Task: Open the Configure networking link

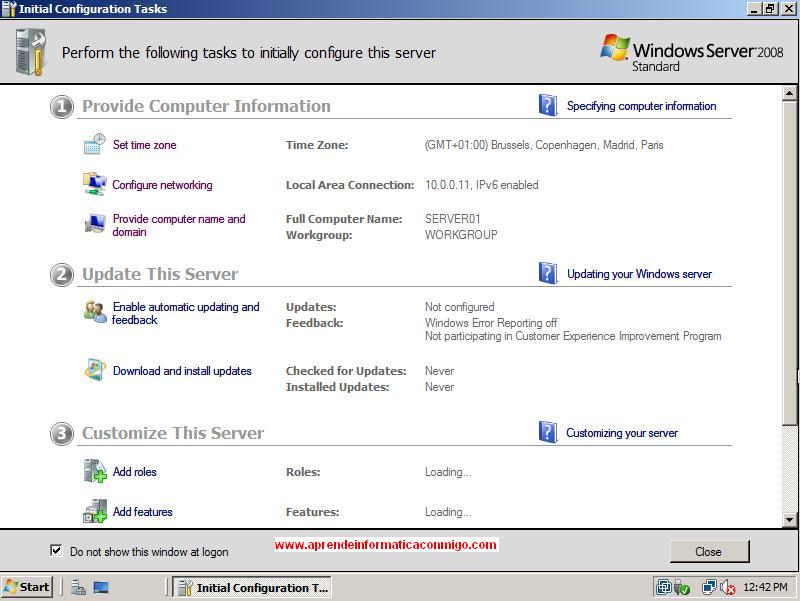Action: [162, 185]
